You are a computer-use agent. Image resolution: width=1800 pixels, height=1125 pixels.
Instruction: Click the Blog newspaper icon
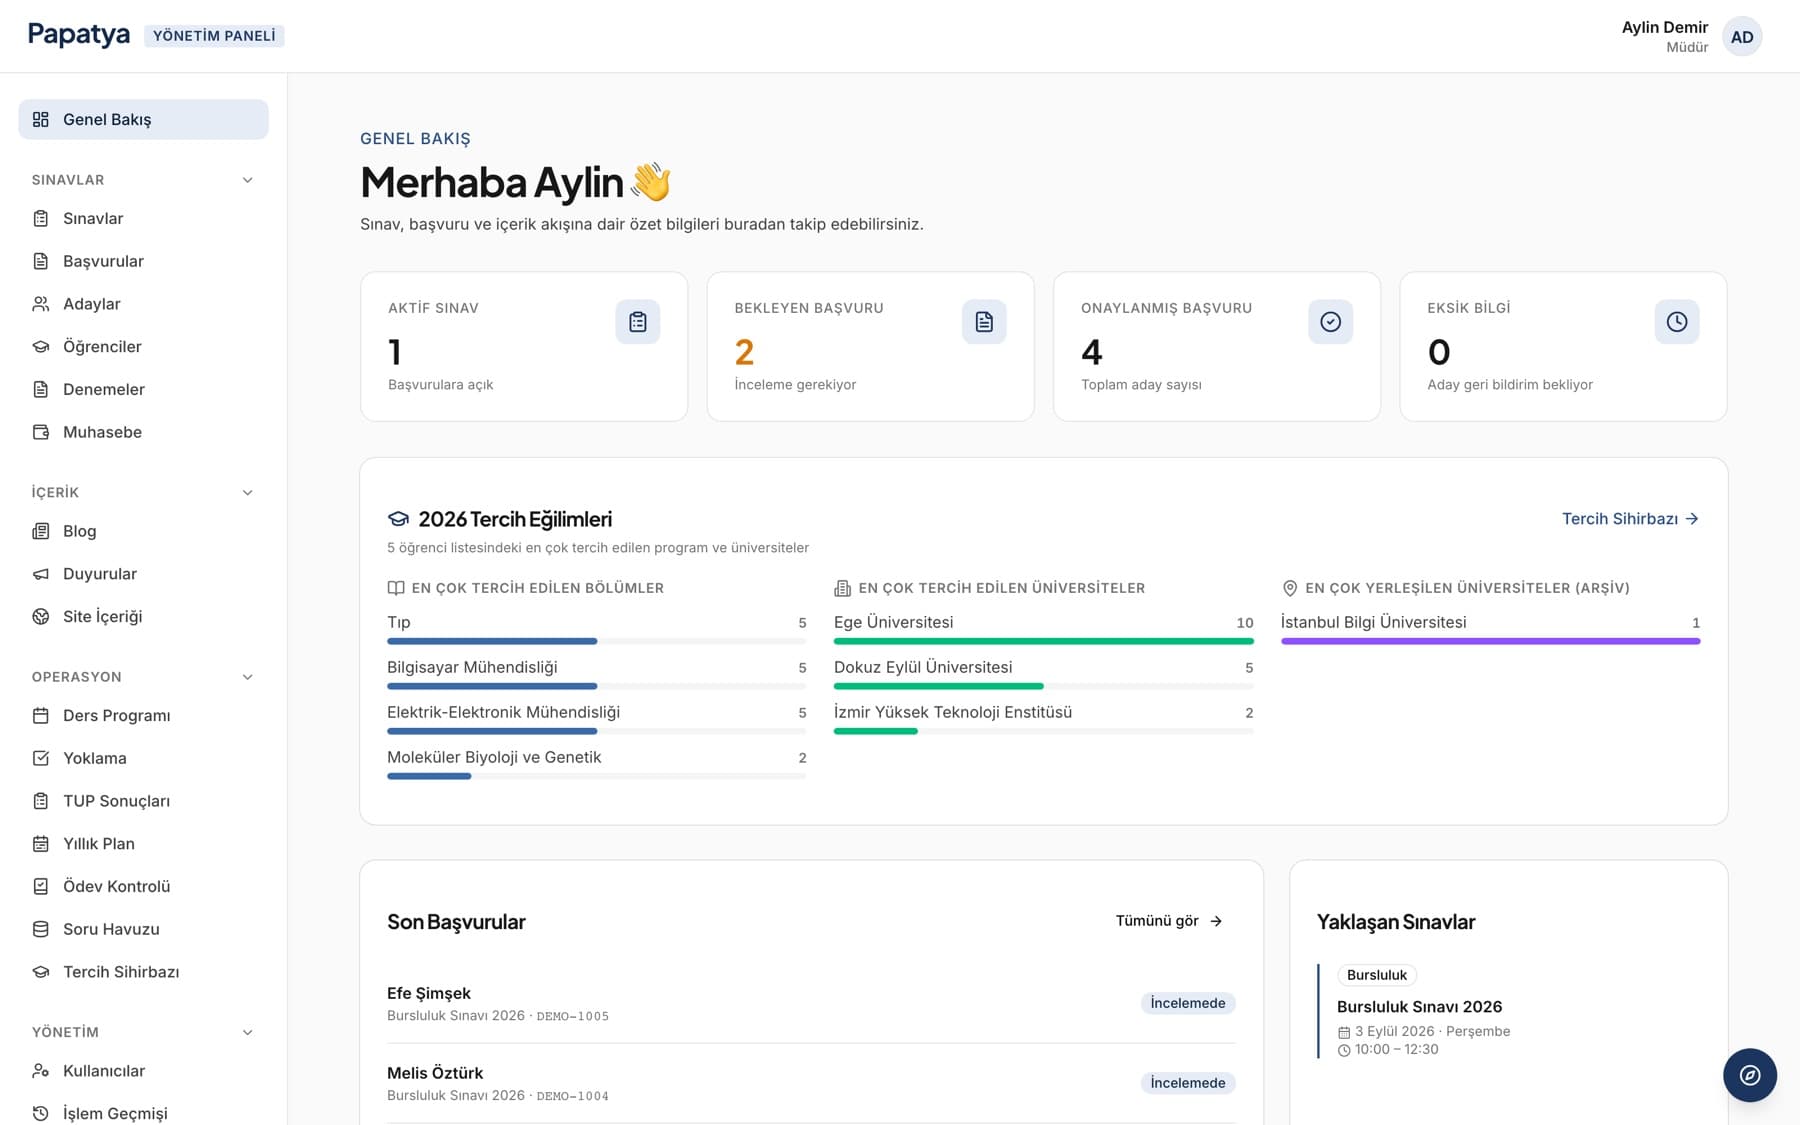click(x=41, y=532)
